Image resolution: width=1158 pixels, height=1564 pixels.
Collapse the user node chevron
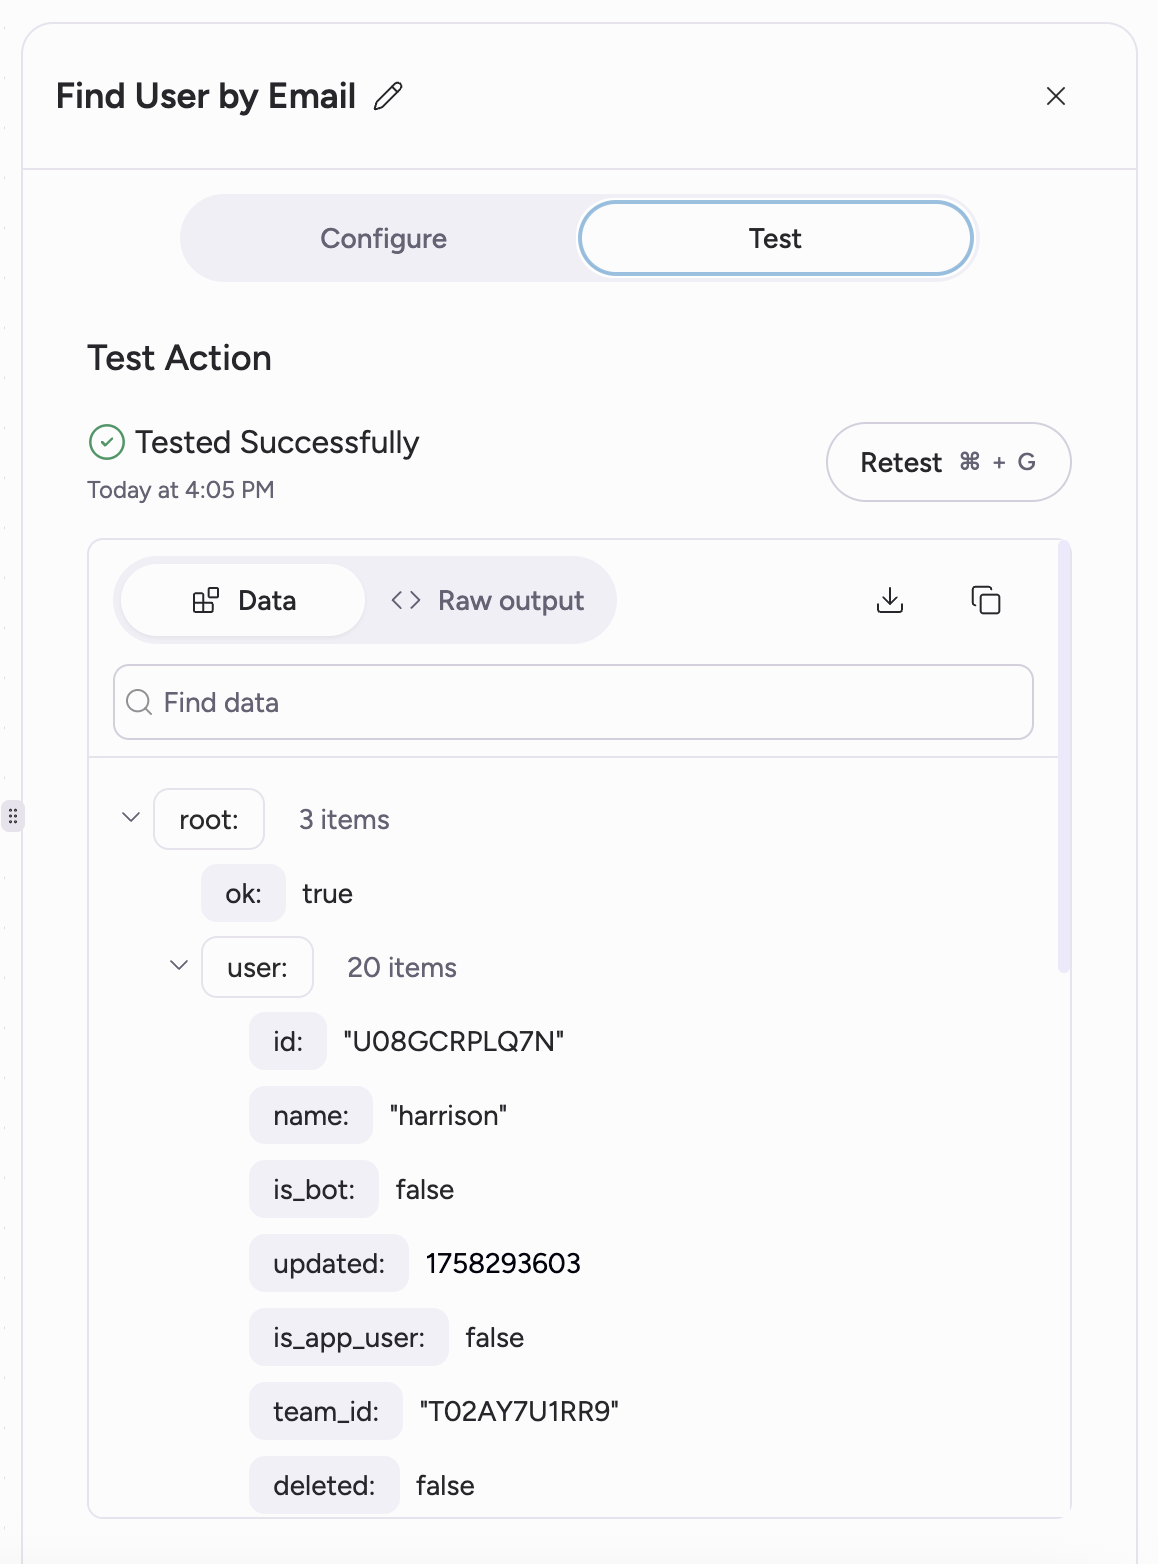click(x=179, y=966)
